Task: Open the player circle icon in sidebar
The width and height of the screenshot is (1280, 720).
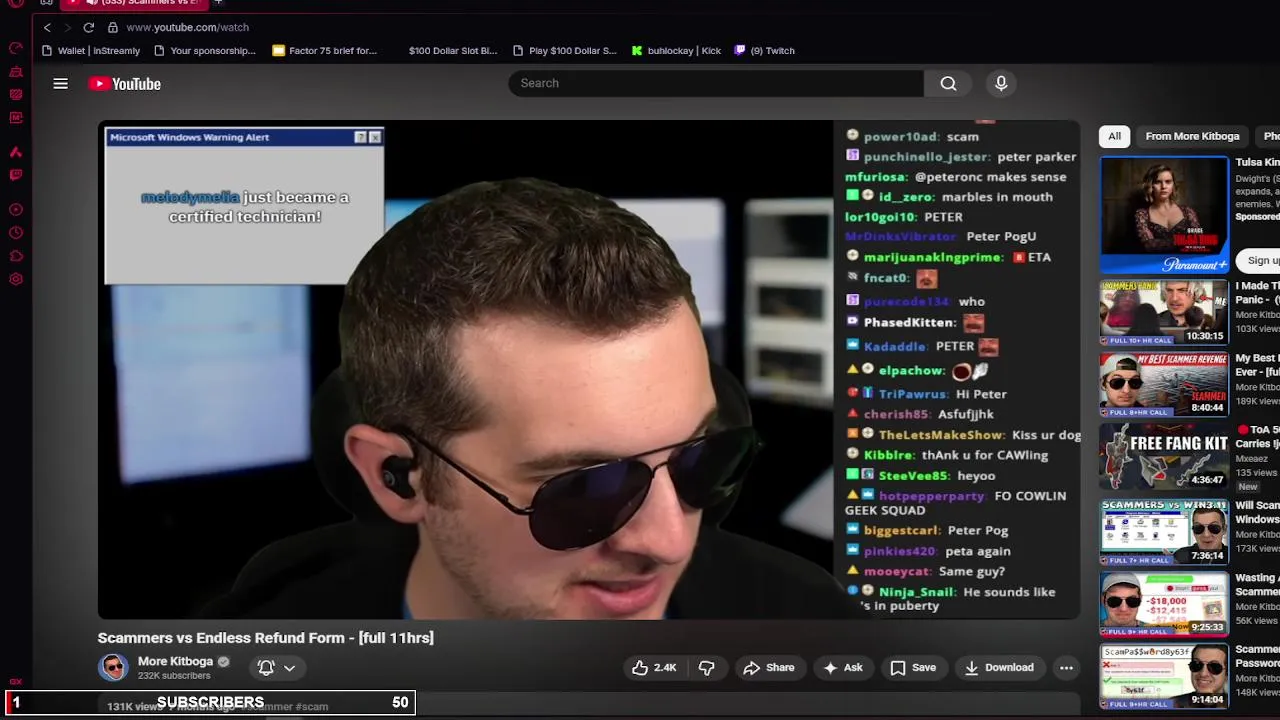Action: click(16, 210)
